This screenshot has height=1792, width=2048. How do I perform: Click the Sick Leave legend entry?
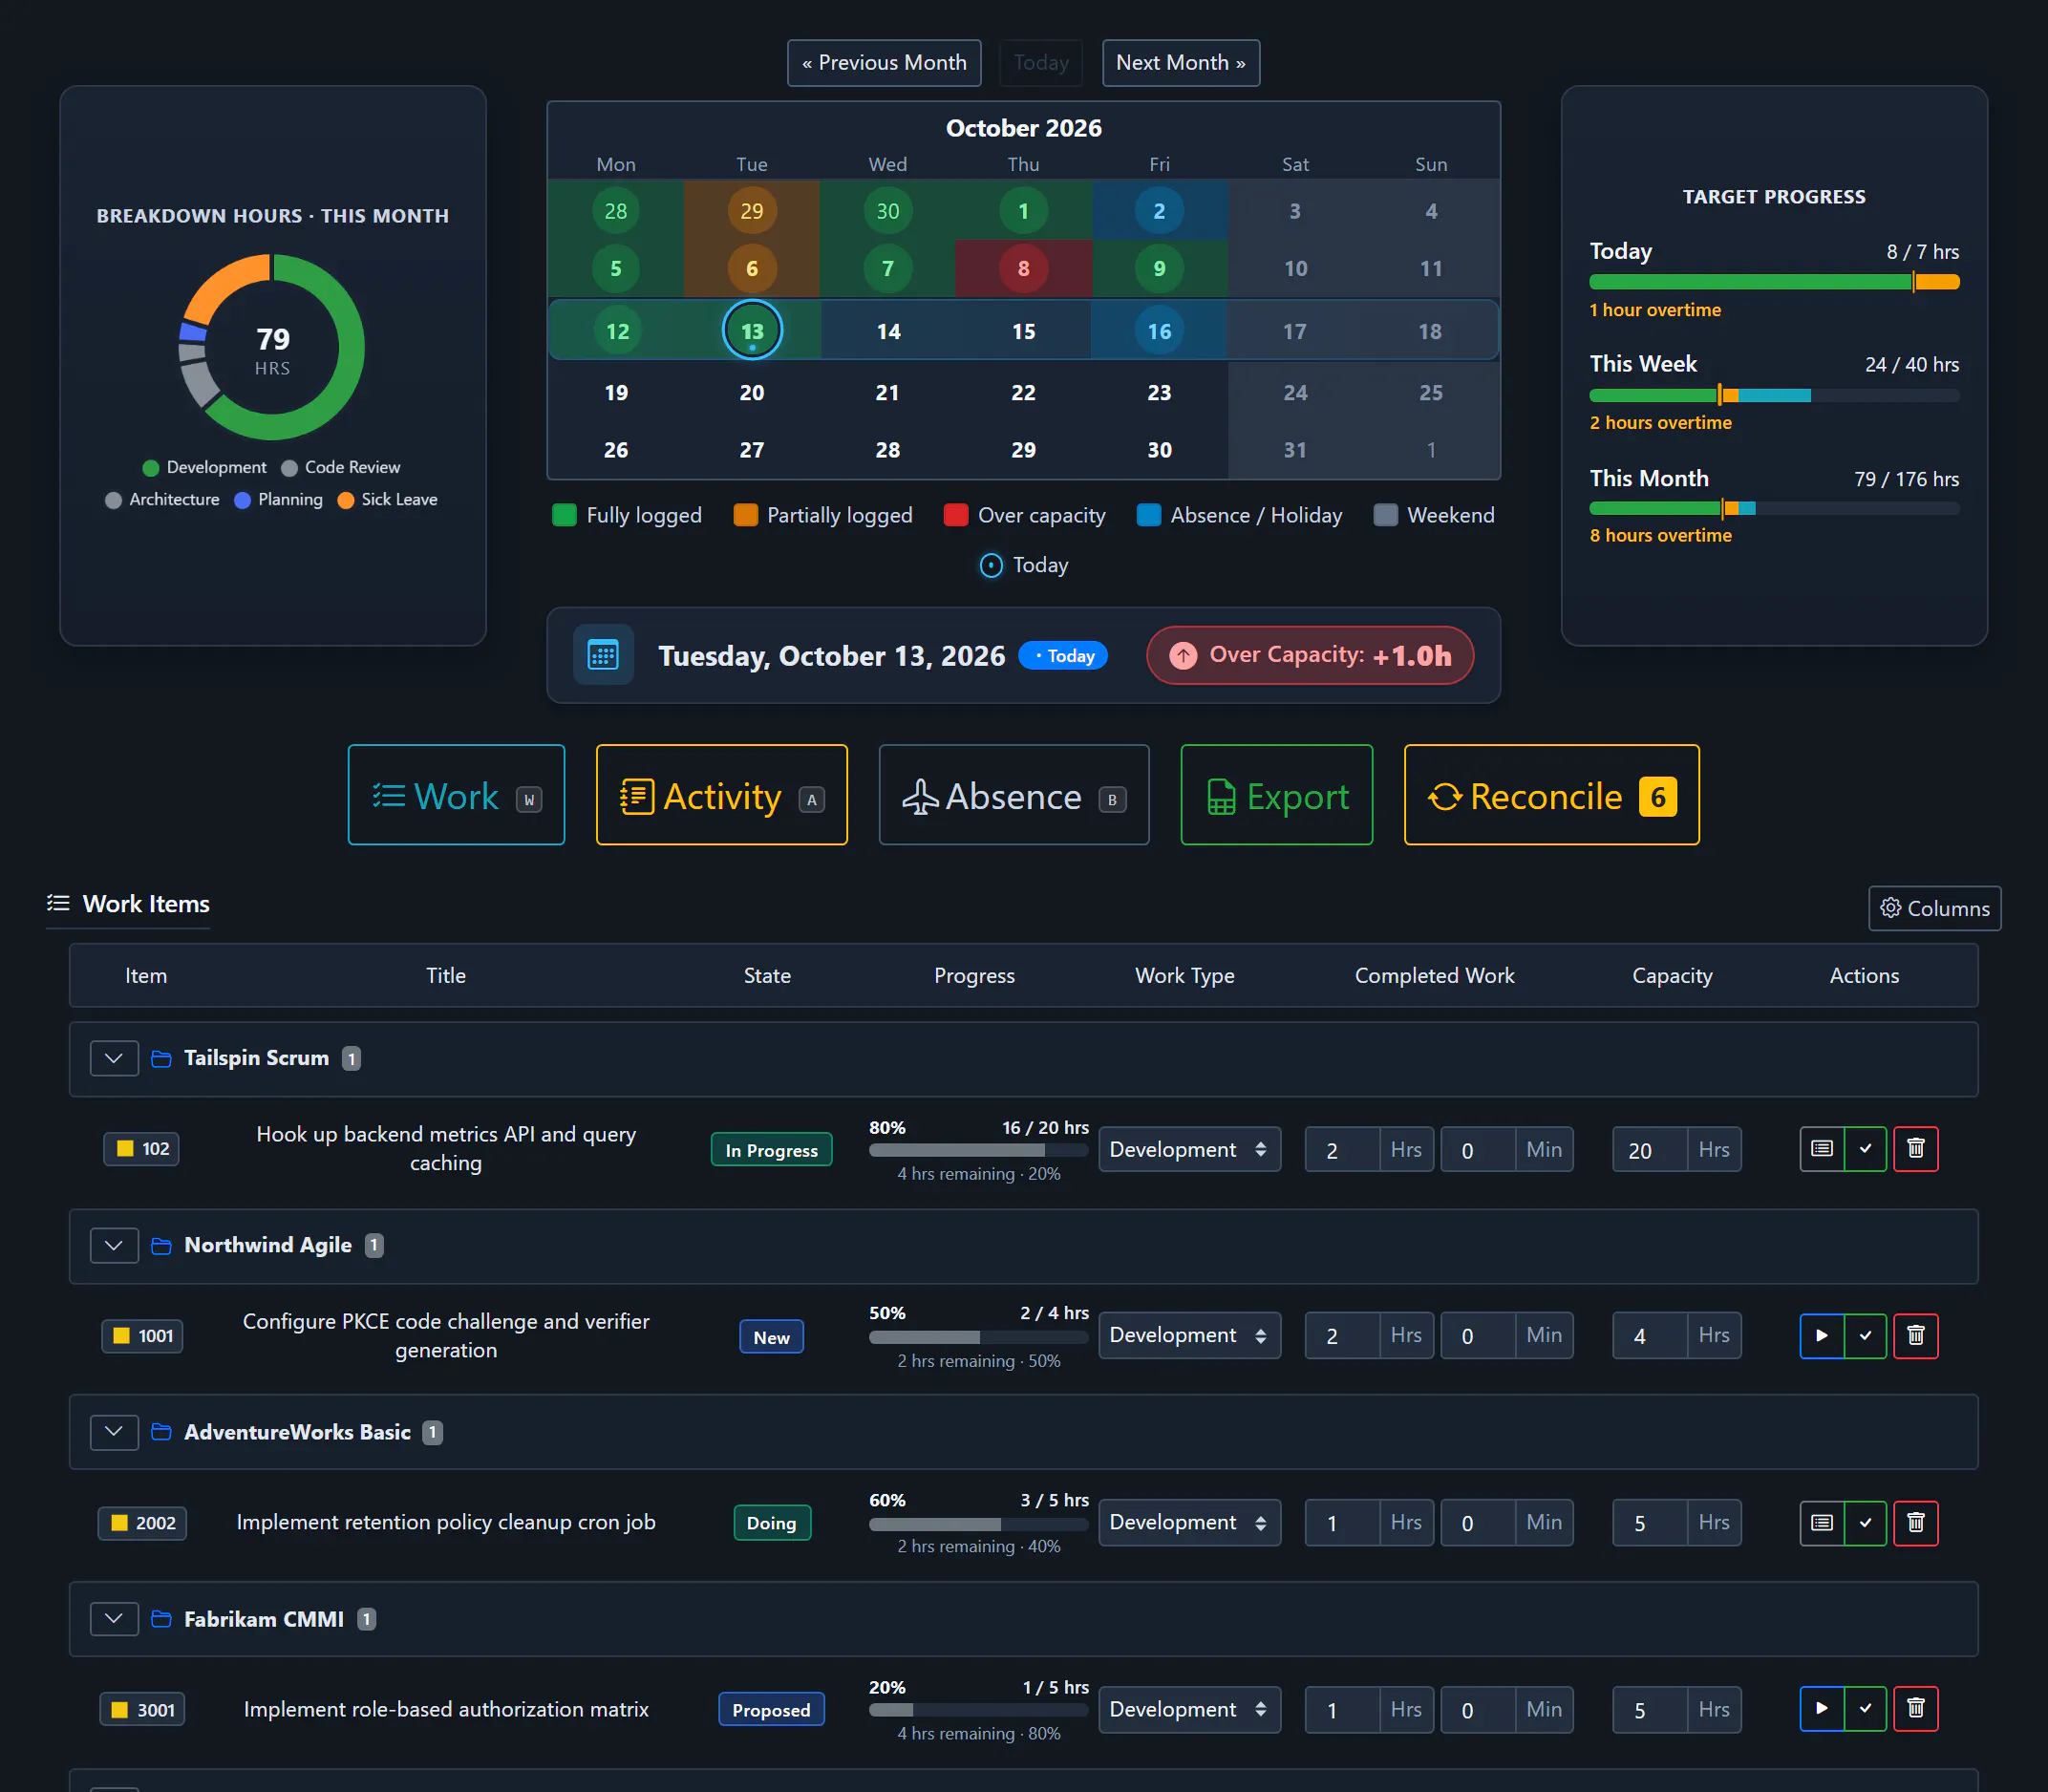tap(388, 500)
